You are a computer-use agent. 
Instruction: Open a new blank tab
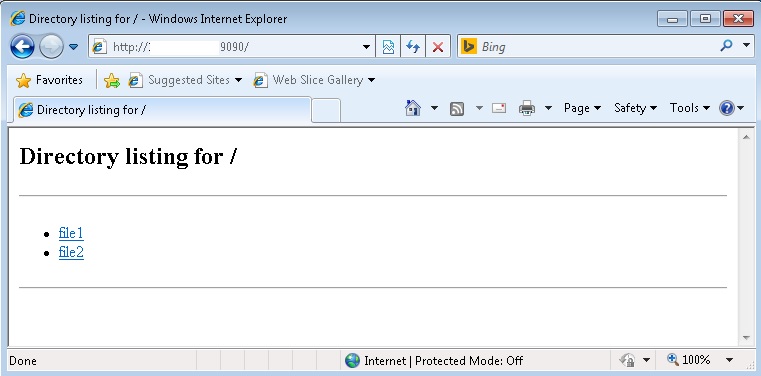326,110
